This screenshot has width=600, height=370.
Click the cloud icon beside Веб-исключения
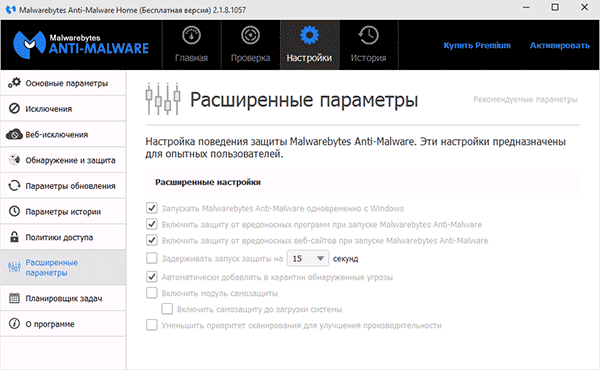click(14, 134)
